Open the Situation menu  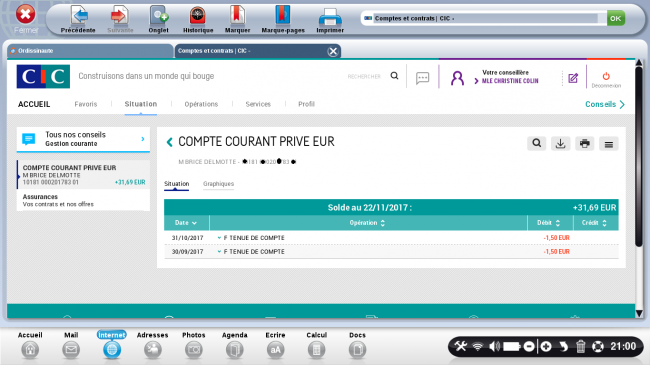141,104
